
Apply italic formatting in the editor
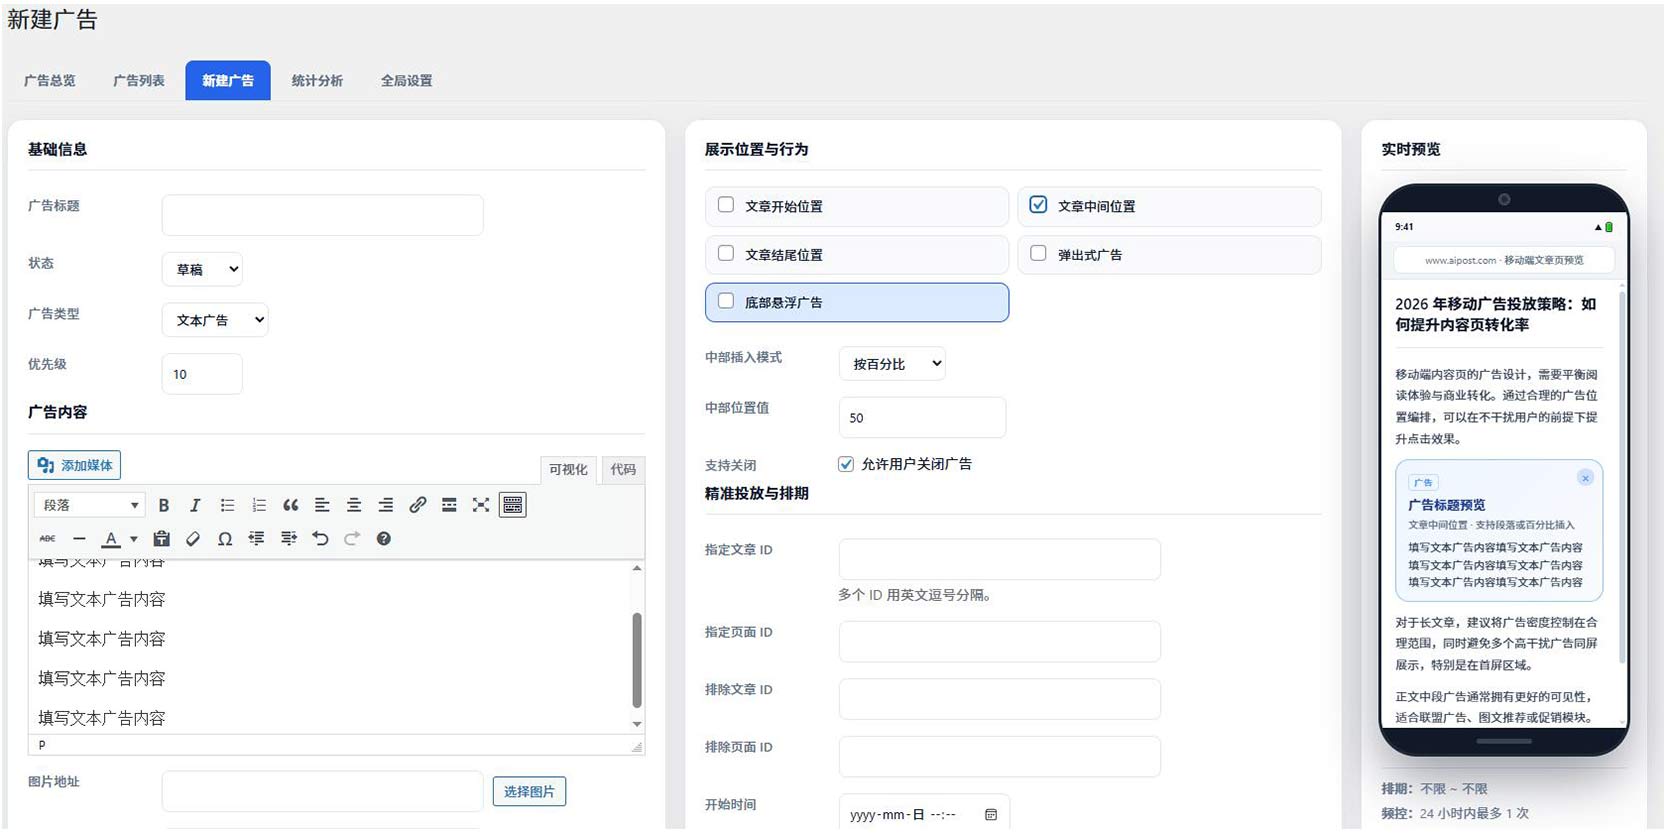point(195,505)
